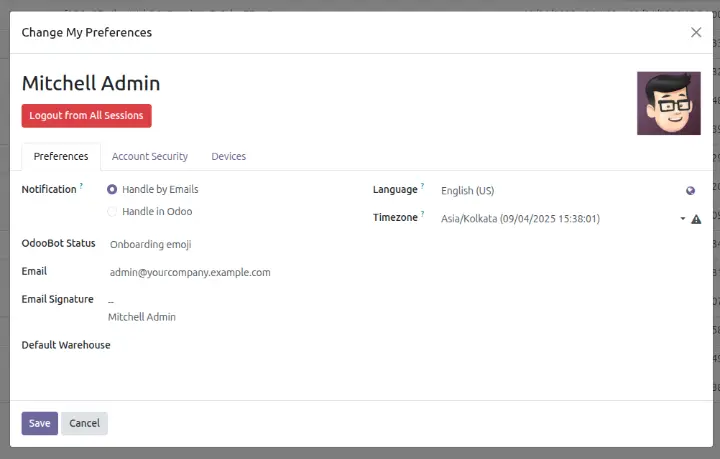Click into the Email address field
The height and width of the screenshot is (459, 720).
(230, 272)
